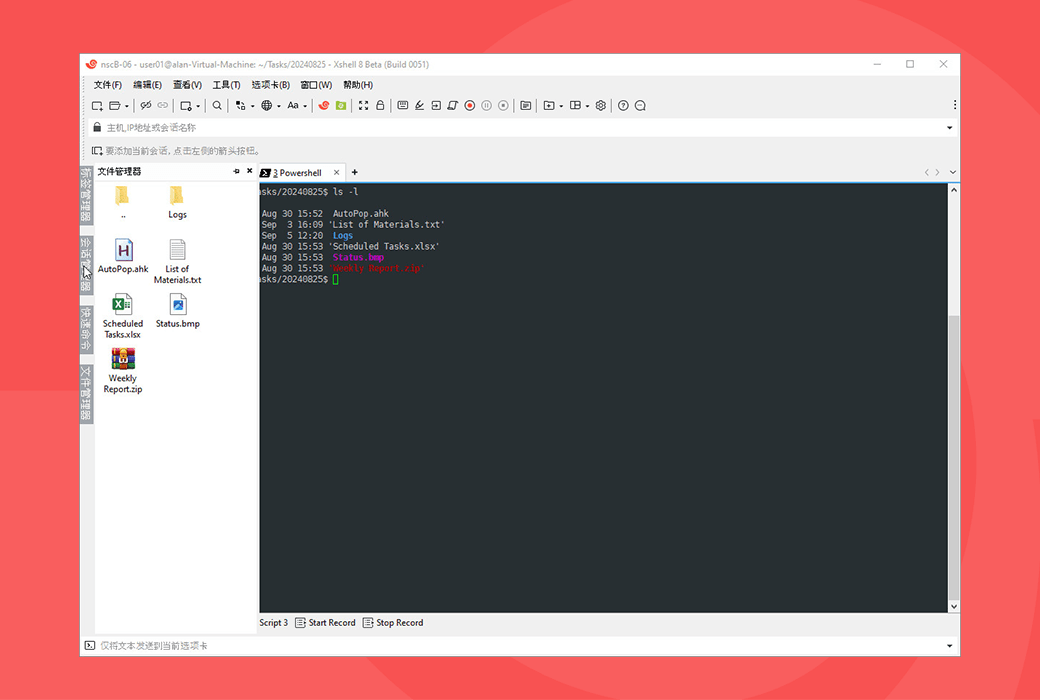Viewport: 1040px width, 700px height.
Task: Click the highlight pen icon
Action: pos(419,105)
